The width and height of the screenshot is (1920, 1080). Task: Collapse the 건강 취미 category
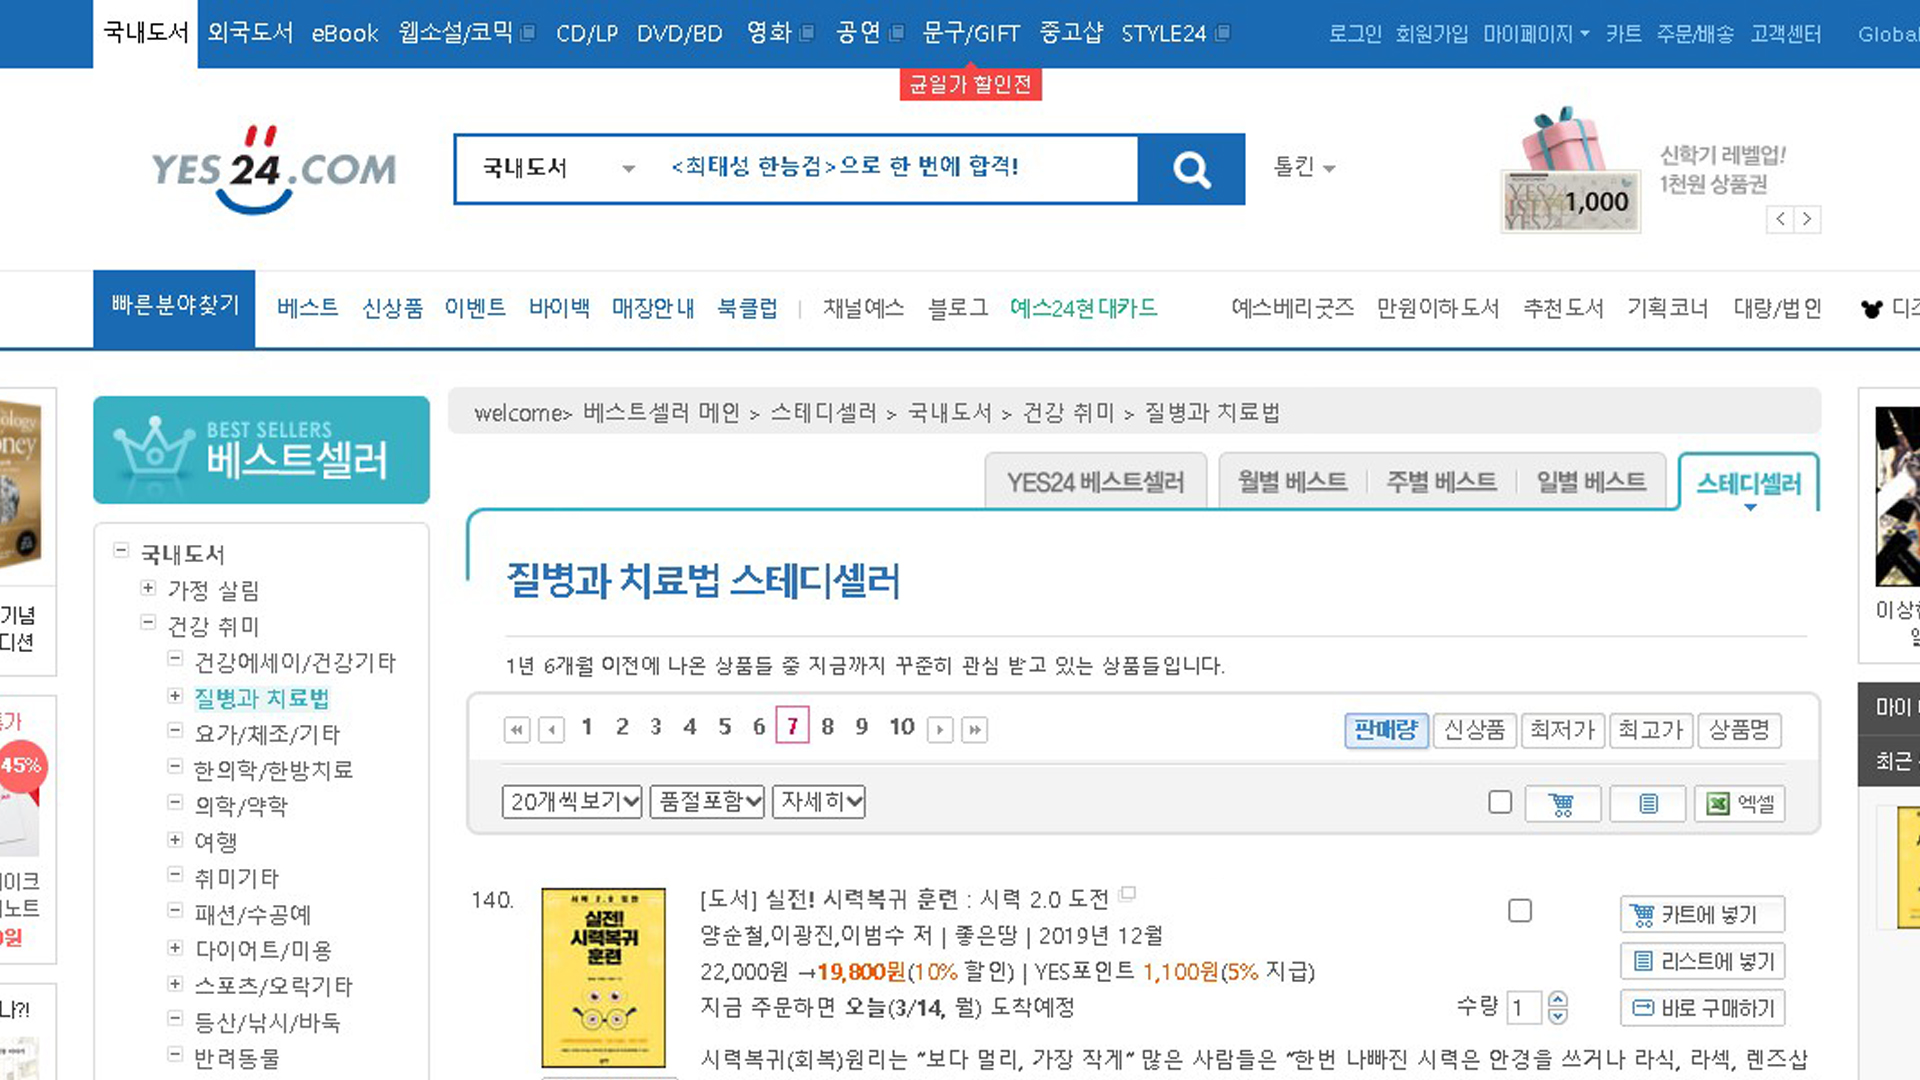148,623
